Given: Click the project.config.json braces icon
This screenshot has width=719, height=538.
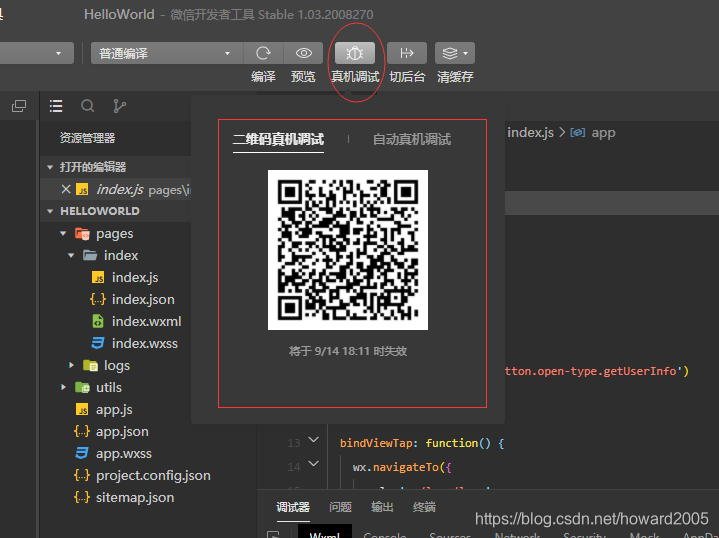Looking at the screenshot, I should (x=82, y=476).
